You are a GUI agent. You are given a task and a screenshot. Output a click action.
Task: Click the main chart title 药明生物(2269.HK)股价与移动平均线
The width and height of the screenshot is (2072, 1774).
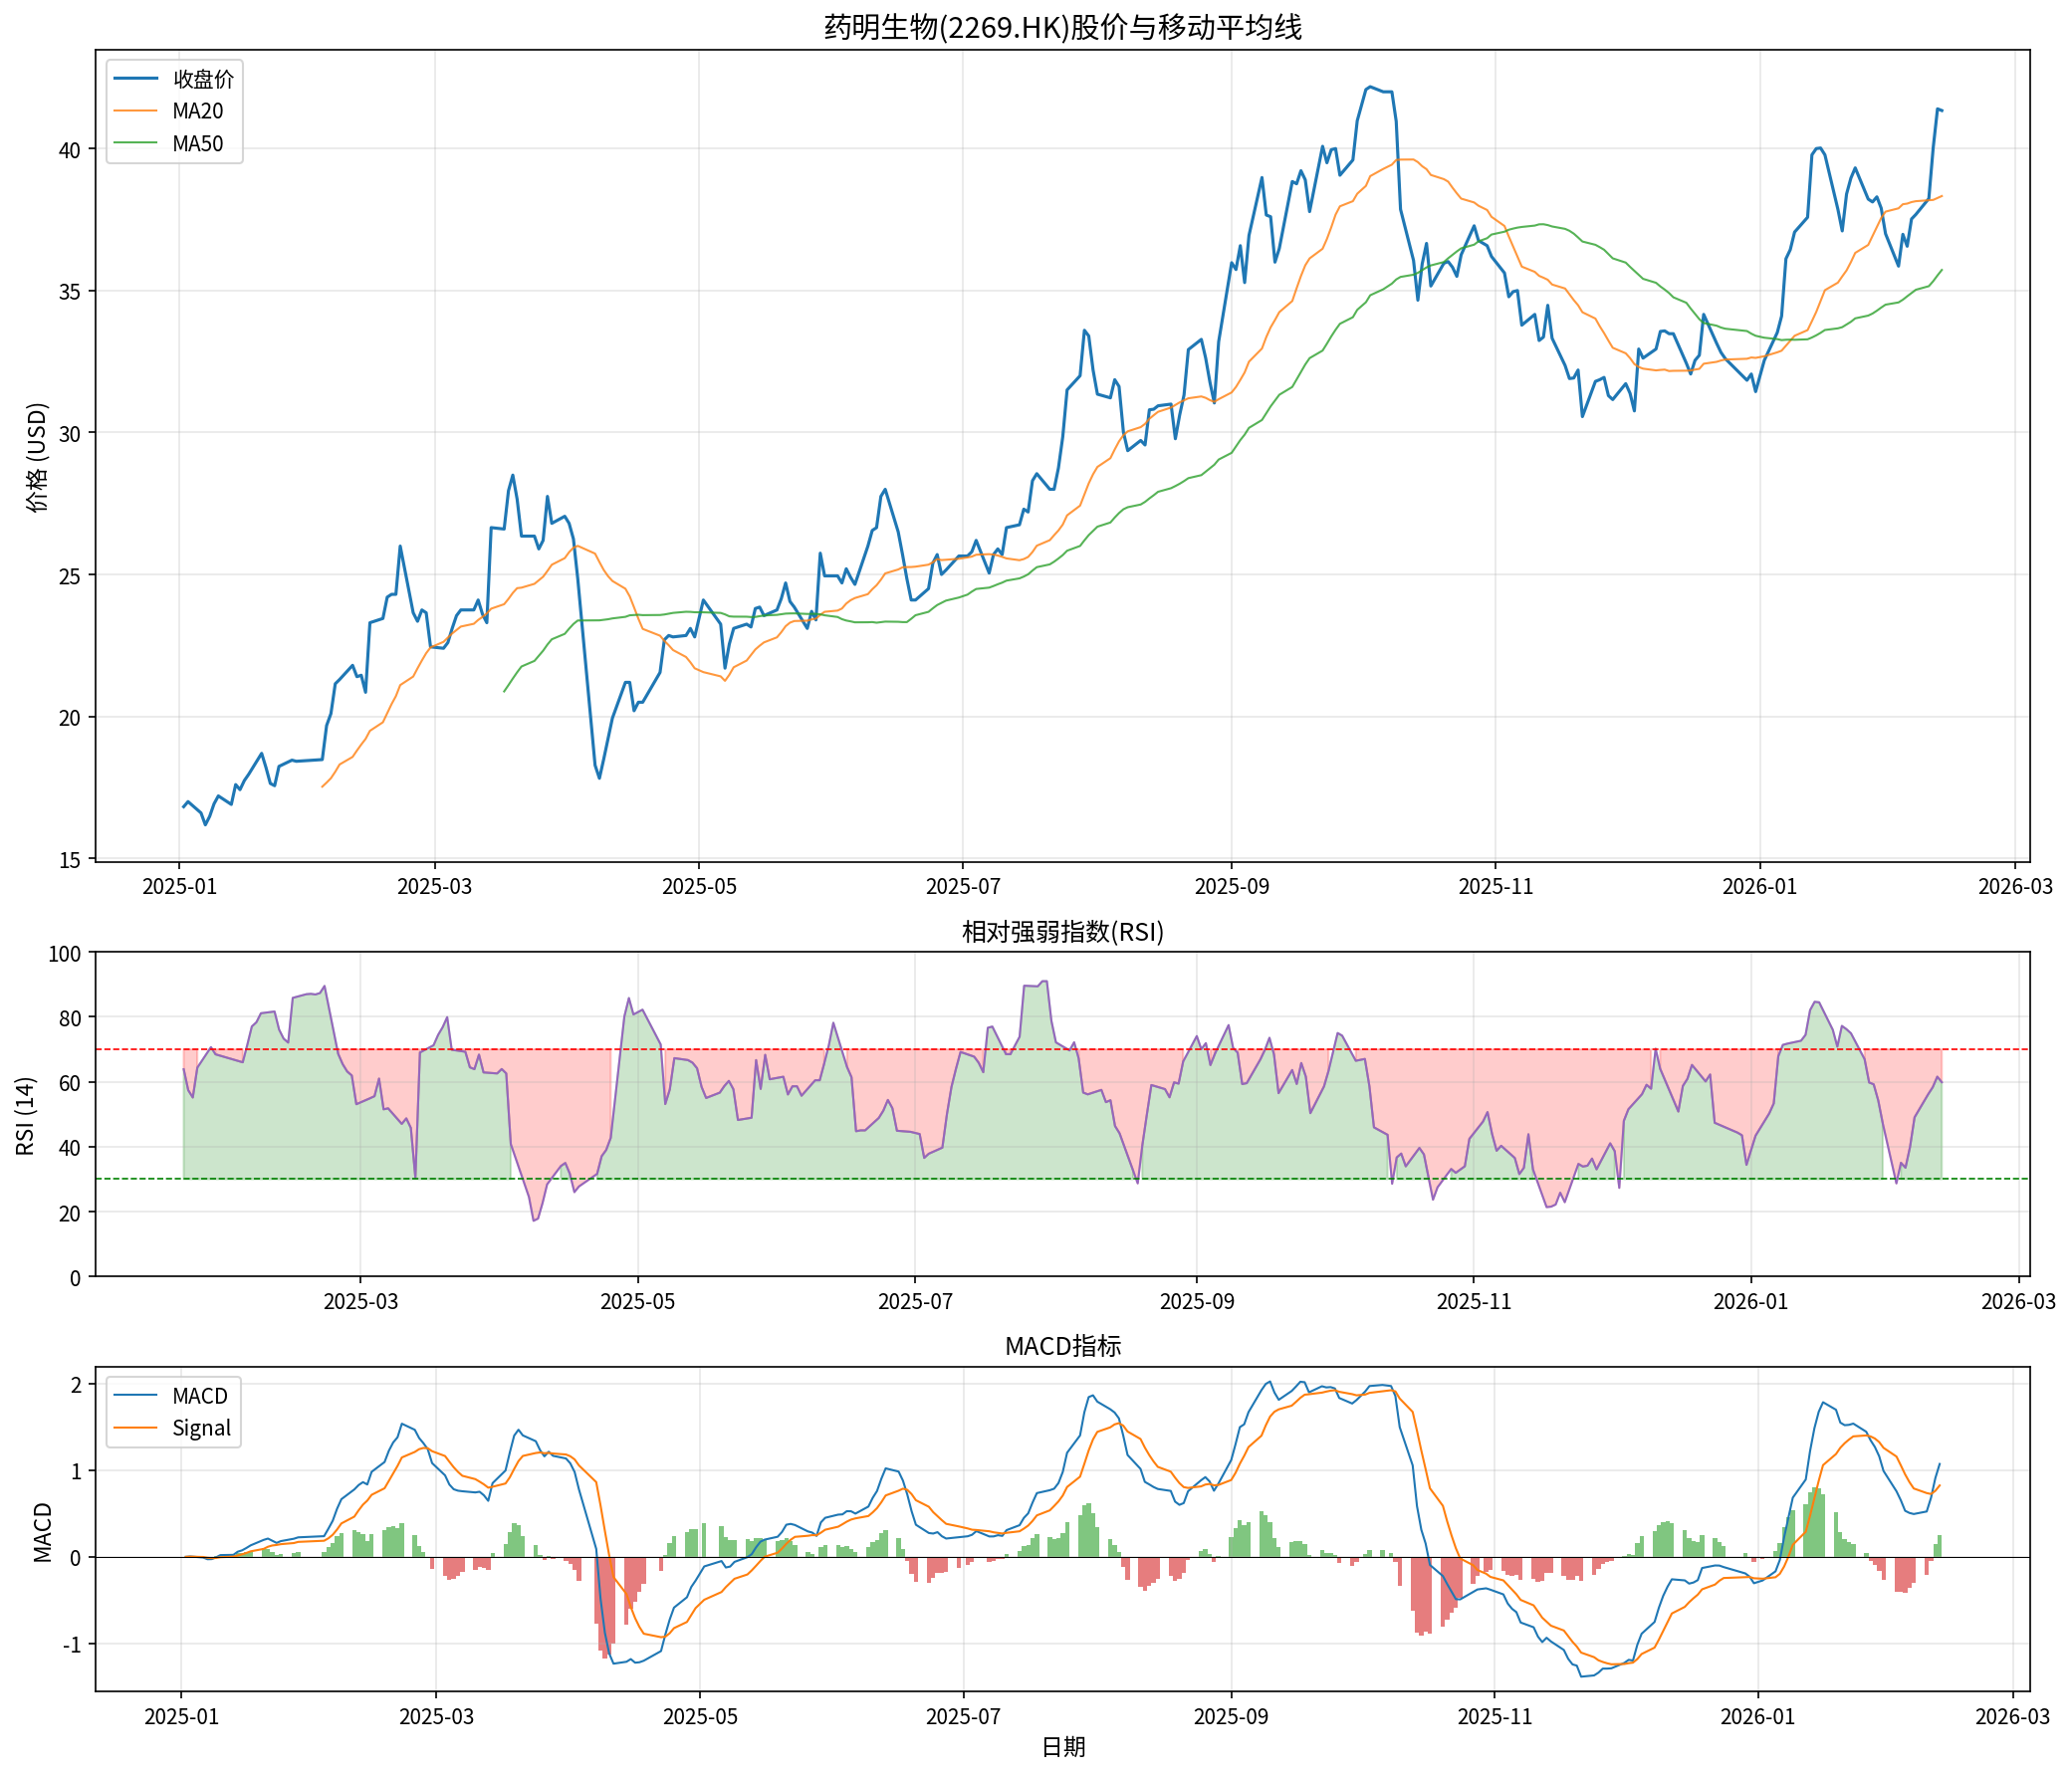1062,27
